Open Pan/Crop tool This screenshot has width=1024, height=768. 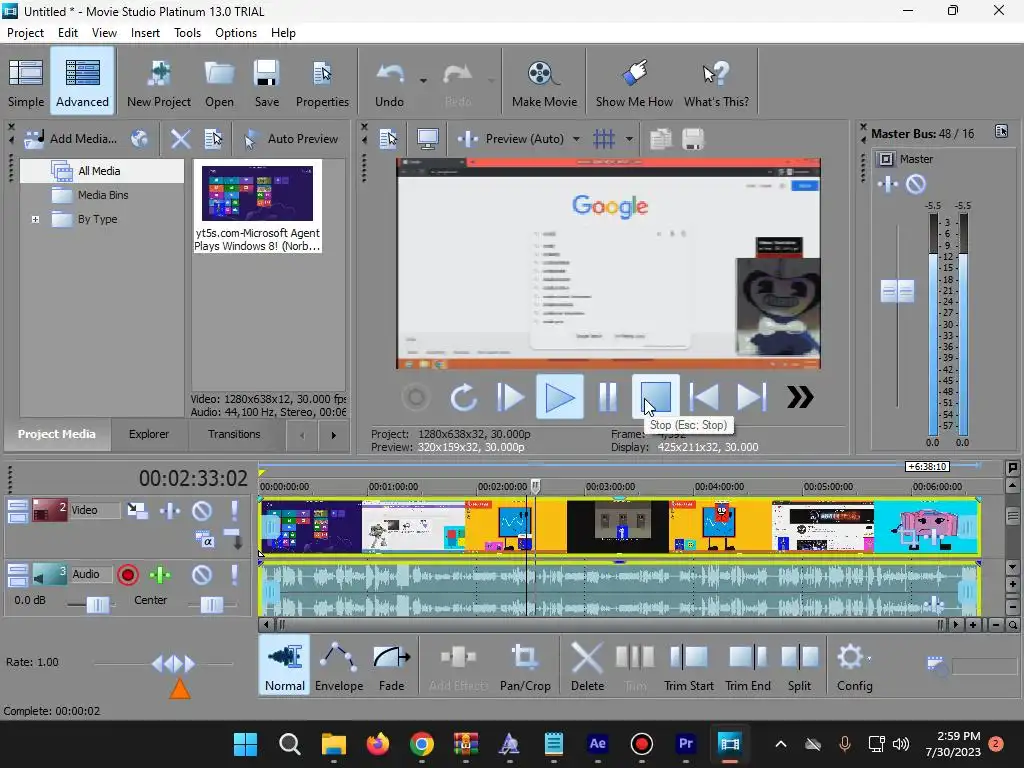click(x=525, y=666)
